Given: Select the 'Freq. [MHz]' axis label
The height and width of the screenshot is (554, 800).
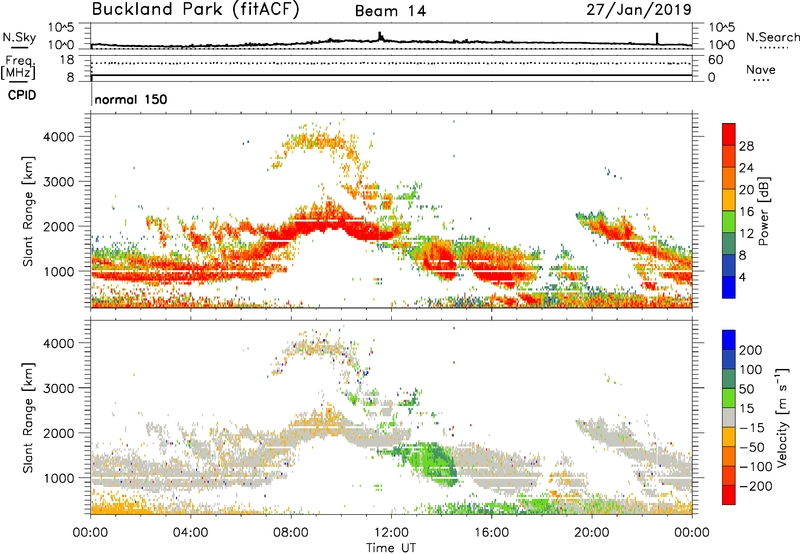Looking at the screenshot, I should click(18, 67).
